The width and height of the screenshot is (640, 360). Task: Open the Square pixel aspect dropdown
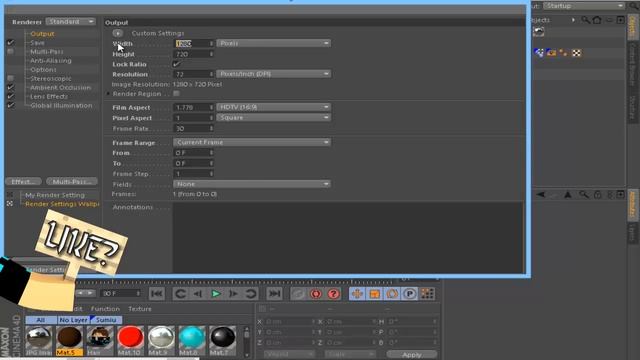pyautogui.click(x=273, y=118)
